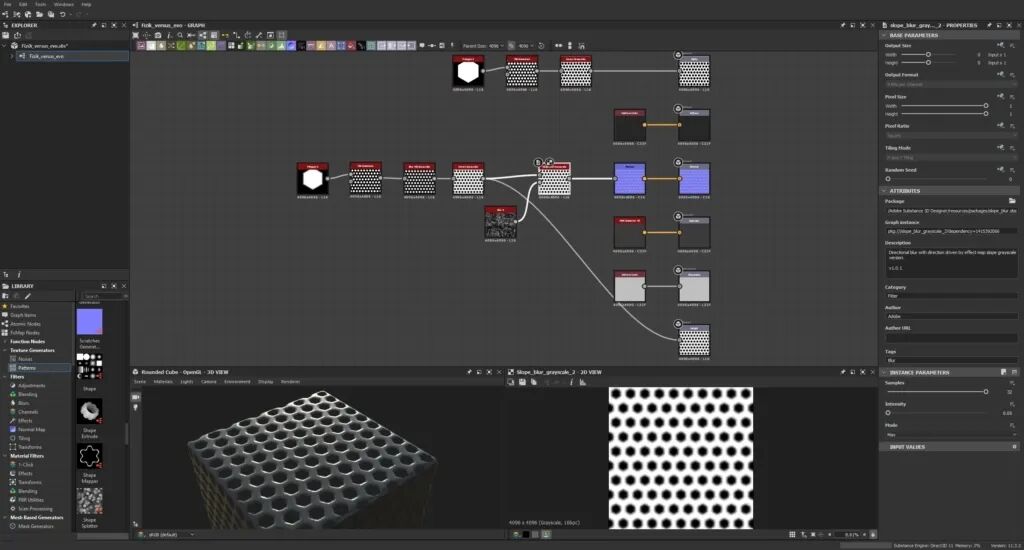Screen dimensions: 1024x550
Task: Click the camera snapshot icon in graph toolbar
Action: [x=157, y=35]
